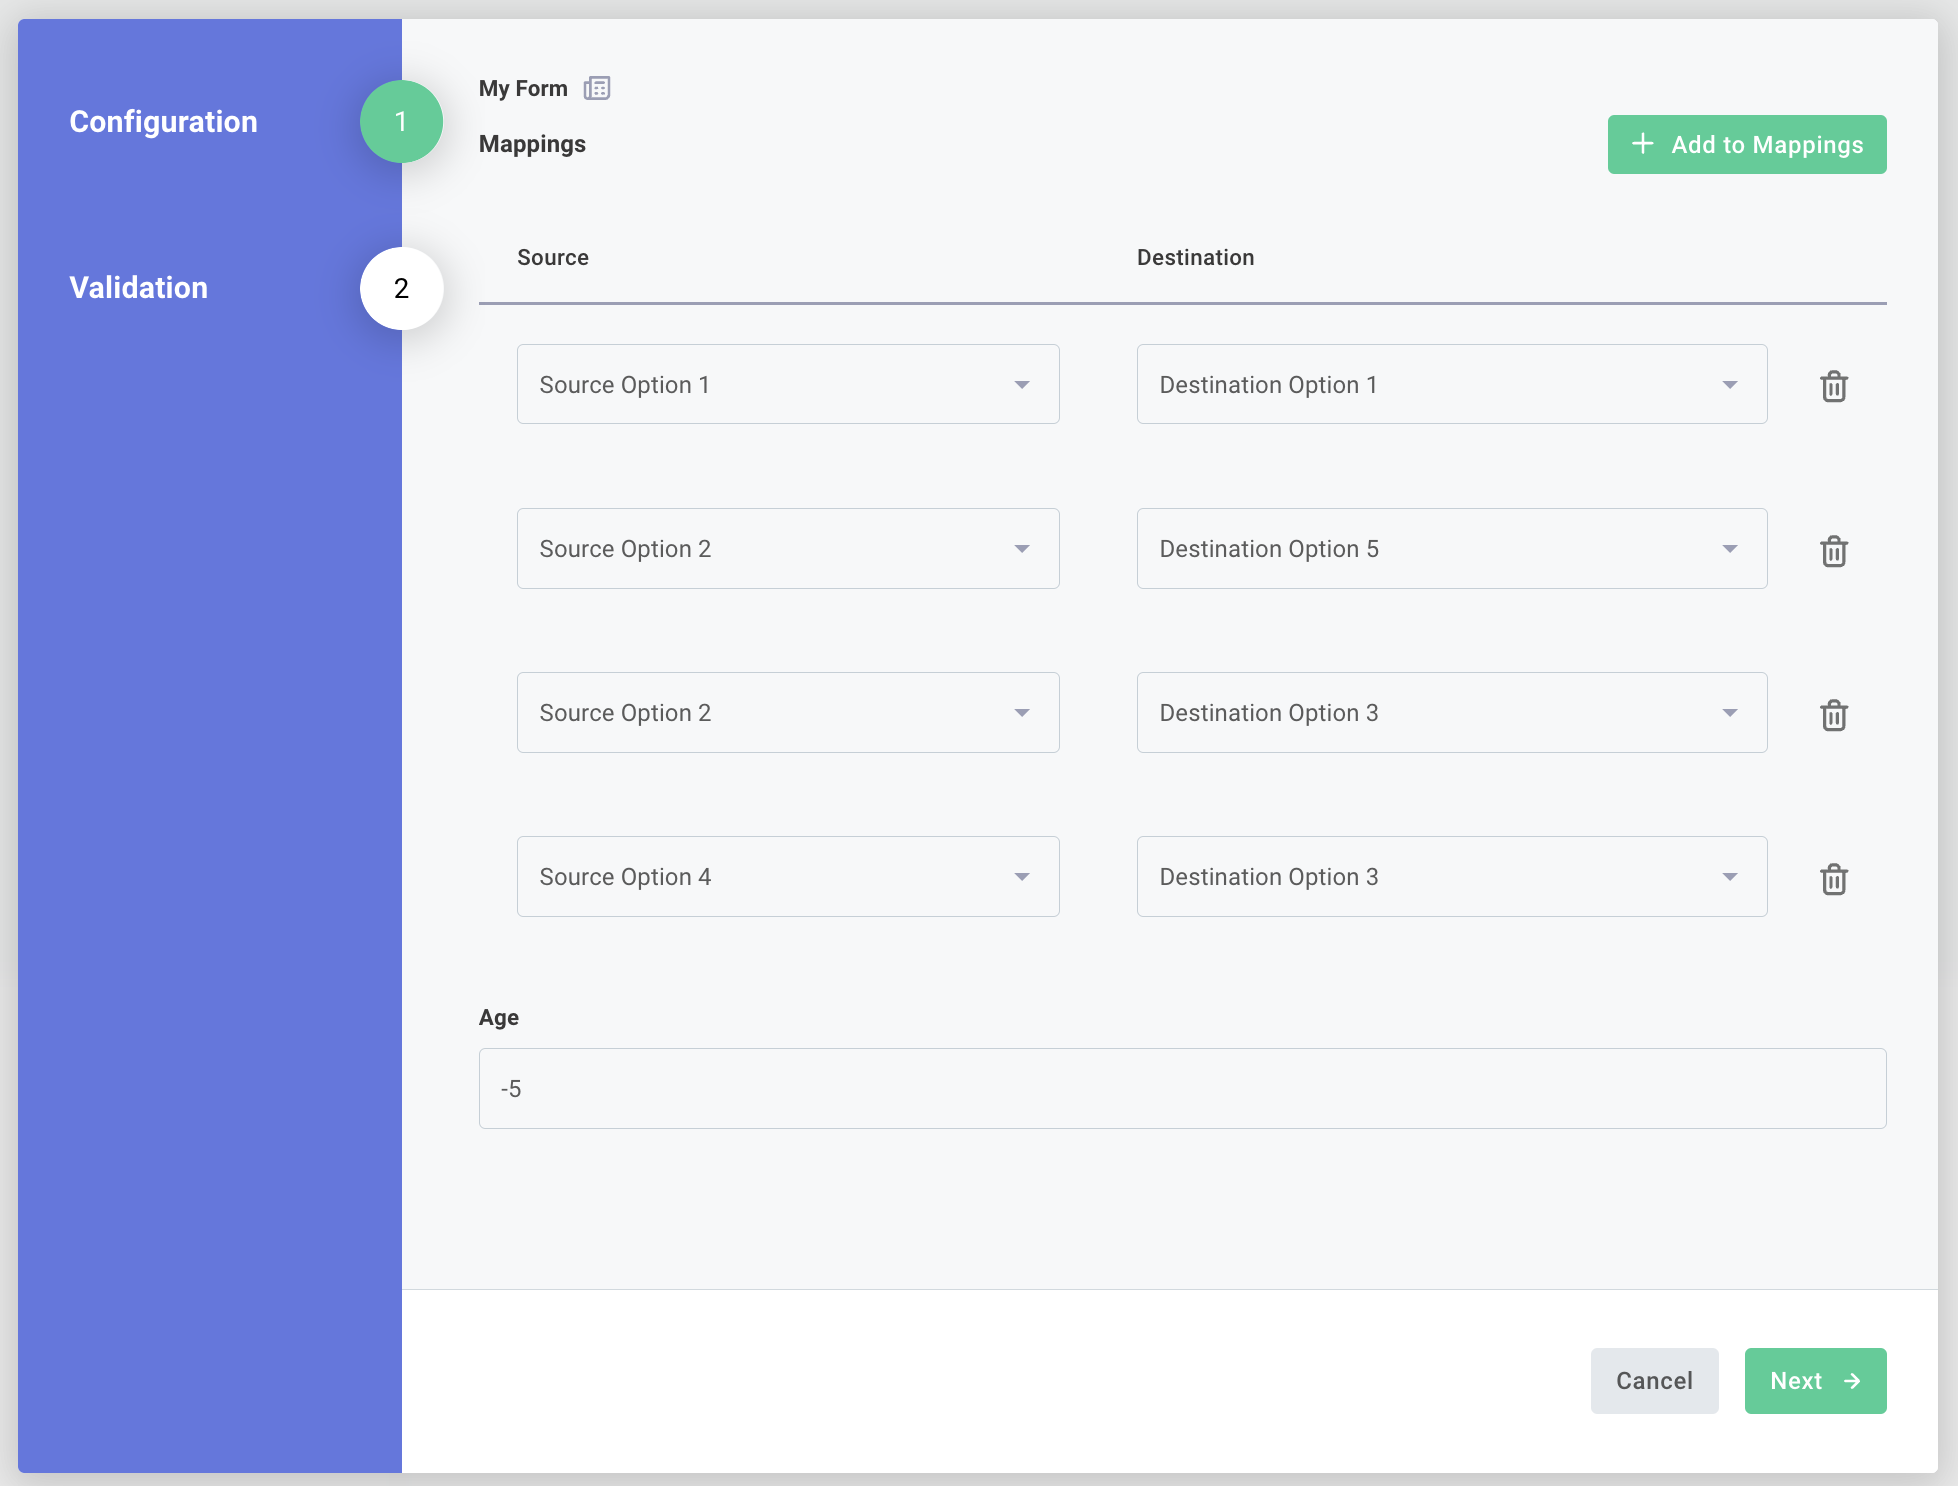Open the Source Option 4 dropdown
This screenshot has height=1486, width=1958.
click(x=1021, y=877)
